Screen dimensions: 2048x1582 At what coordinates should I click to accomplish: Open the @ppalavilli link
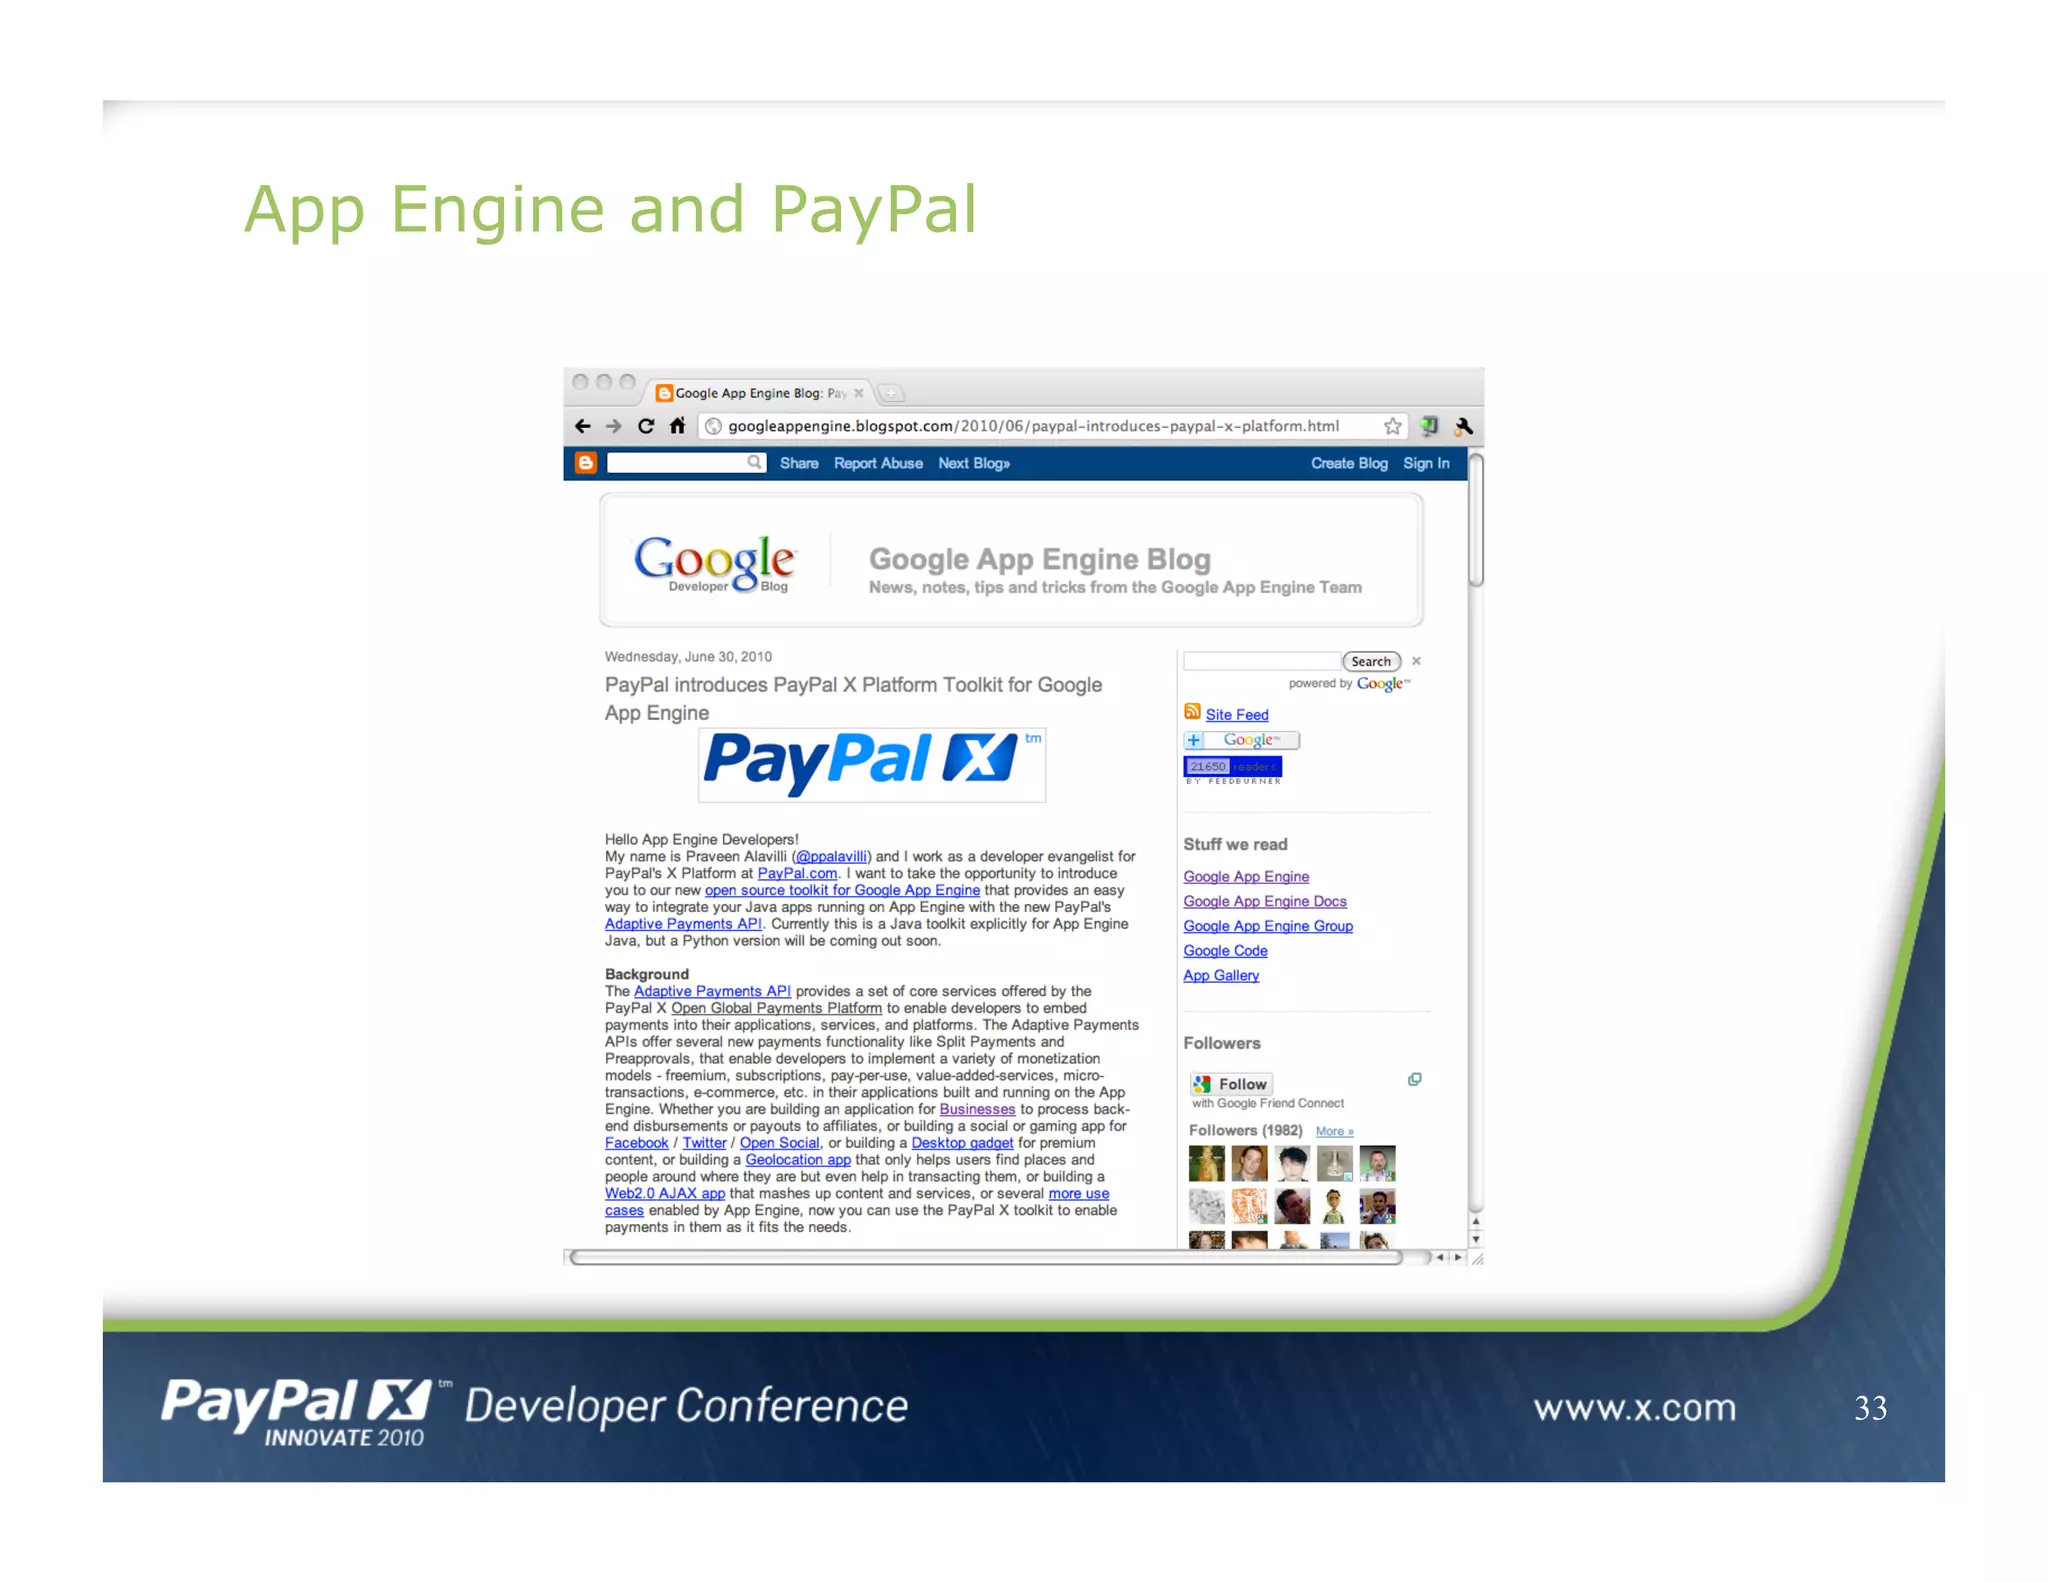point(831,856)
